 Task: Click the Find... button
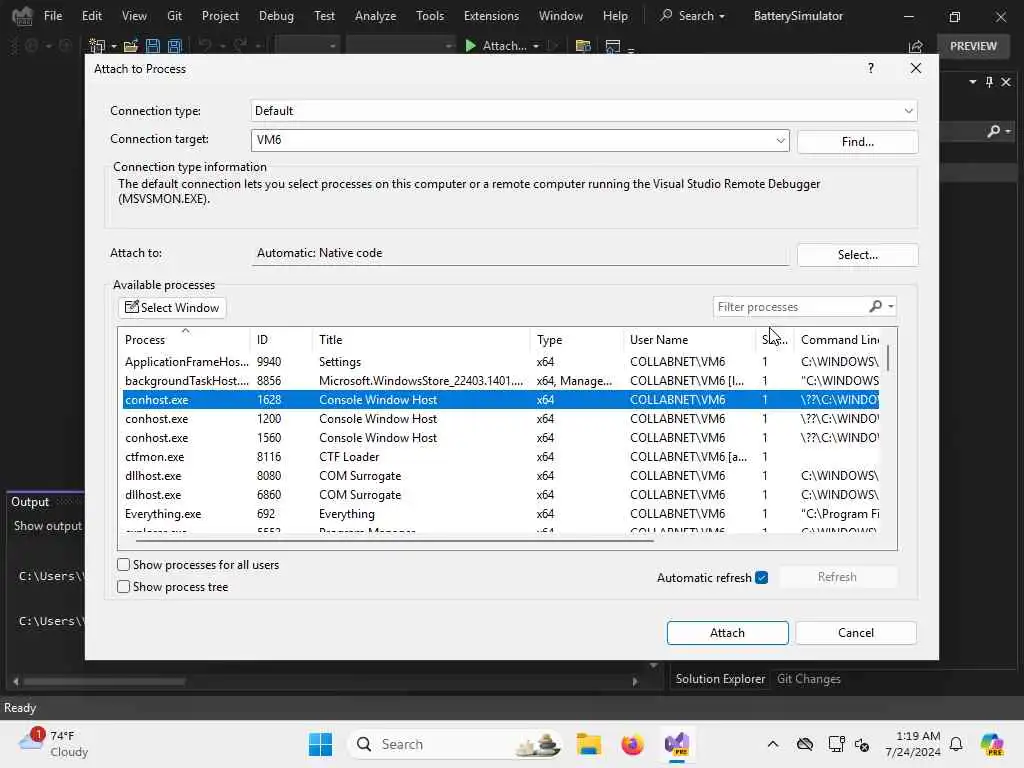(x=857, y=142)
